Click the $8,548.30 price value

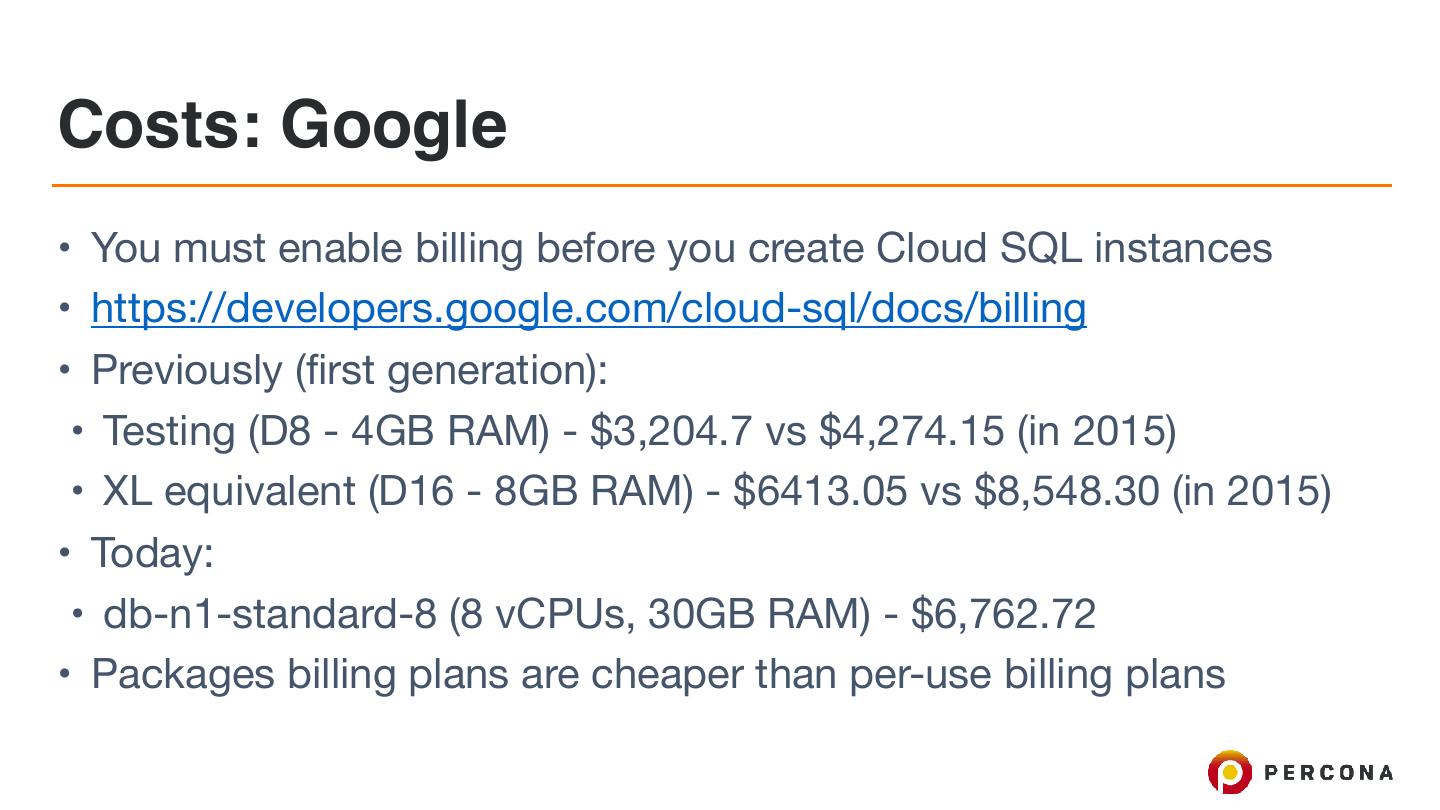(x=1066, y=491)
